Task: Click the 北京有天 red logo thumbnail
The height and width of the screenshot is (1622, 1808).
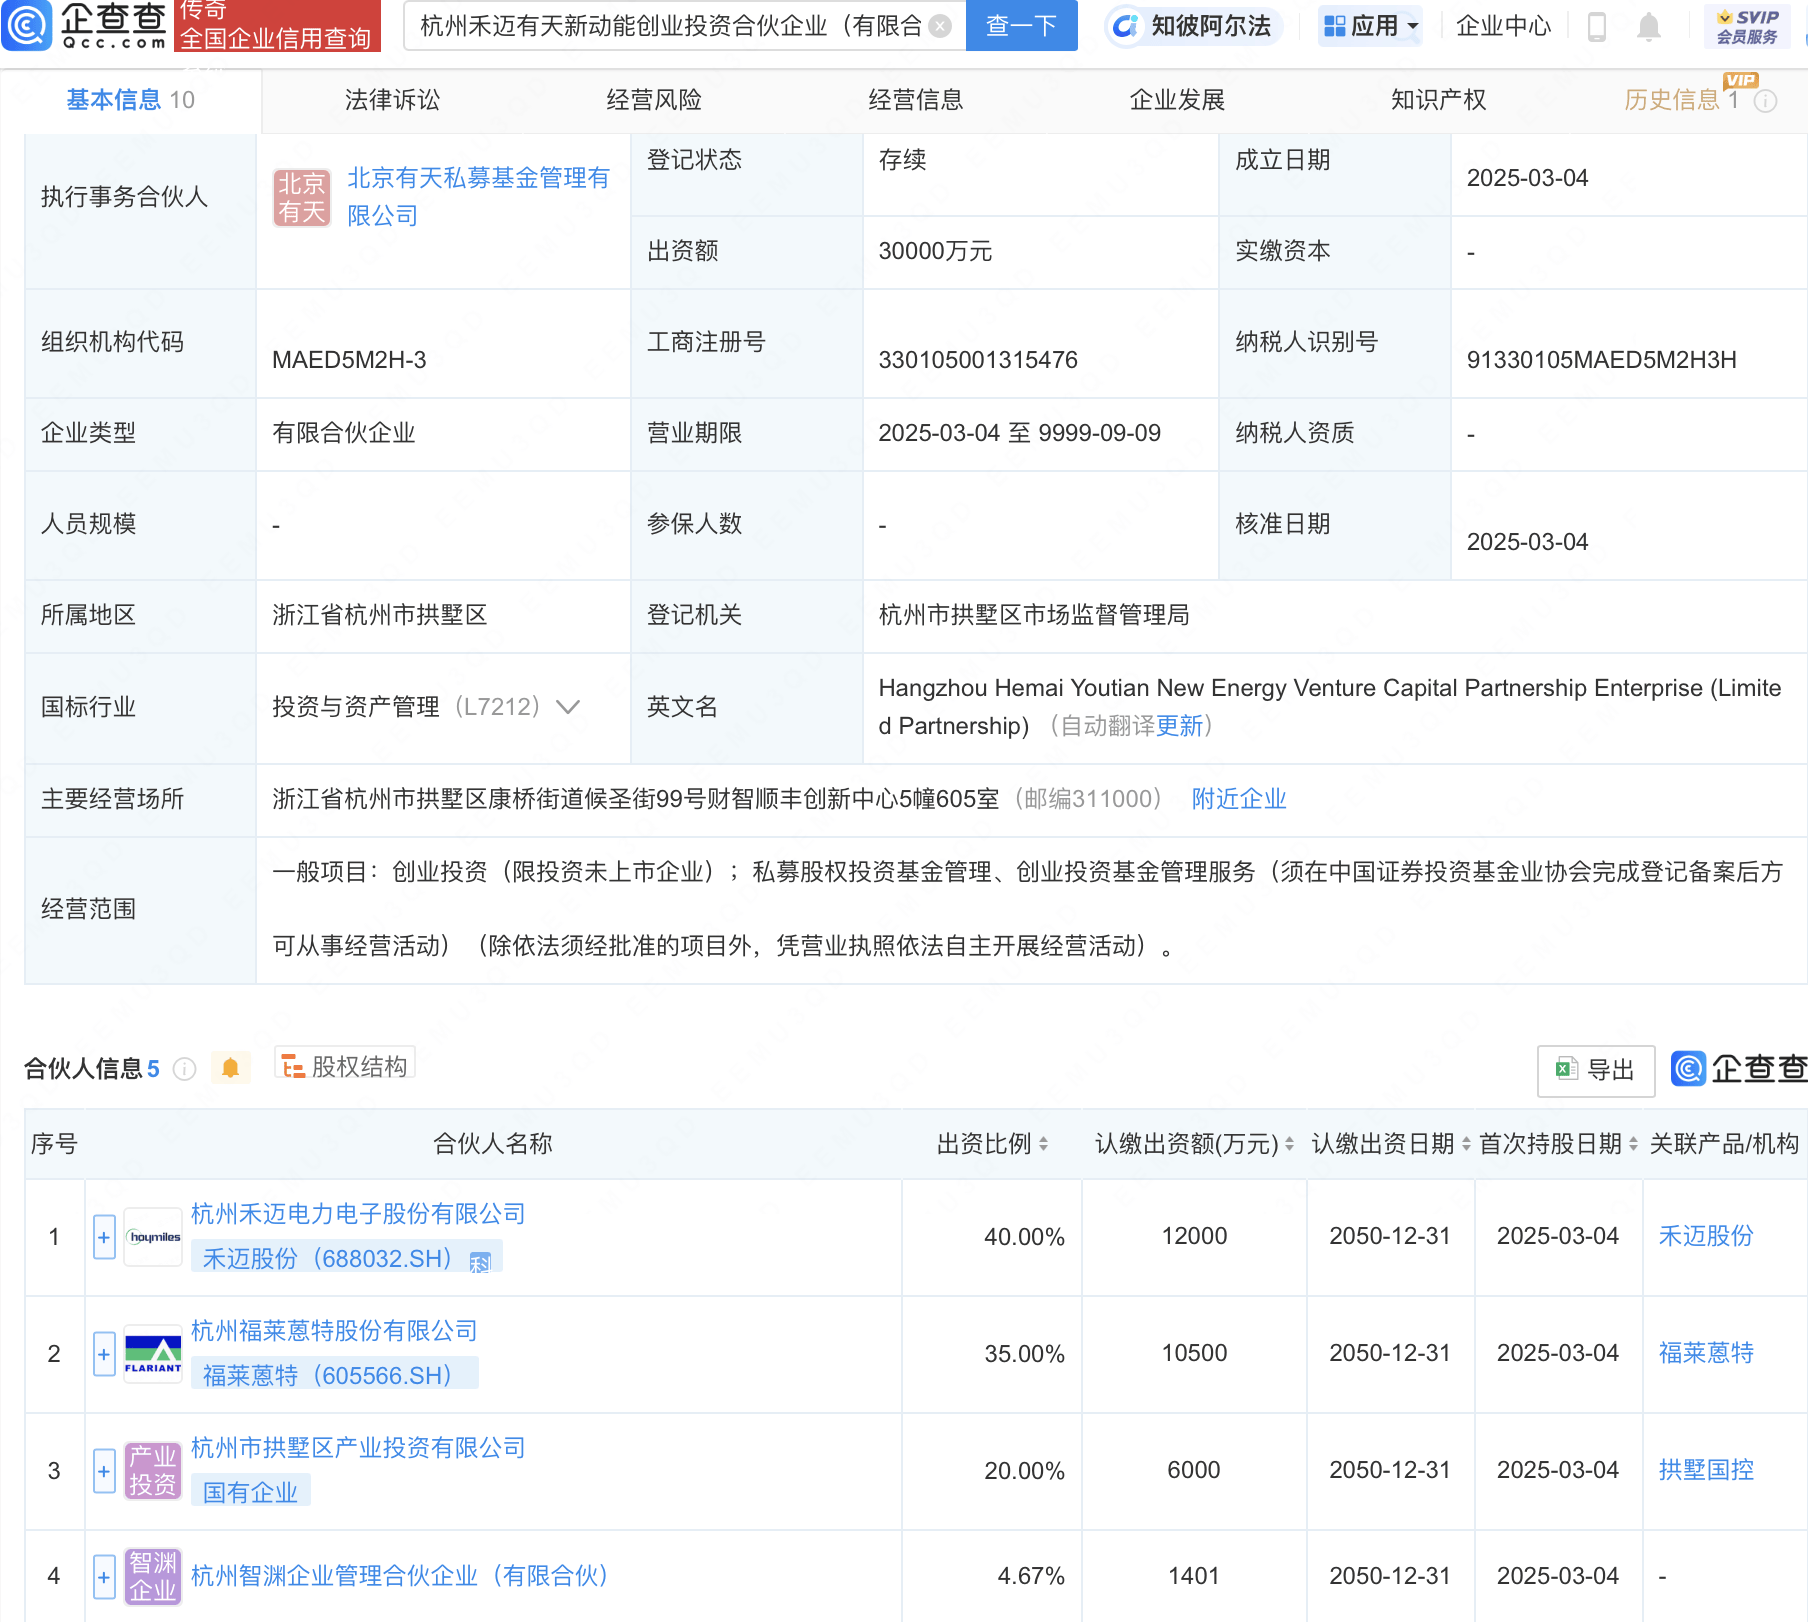Action: click(302, 197)
